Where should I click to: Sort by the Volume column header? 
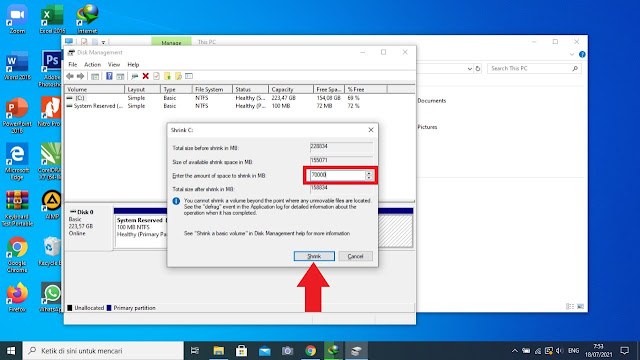point(95,89)
